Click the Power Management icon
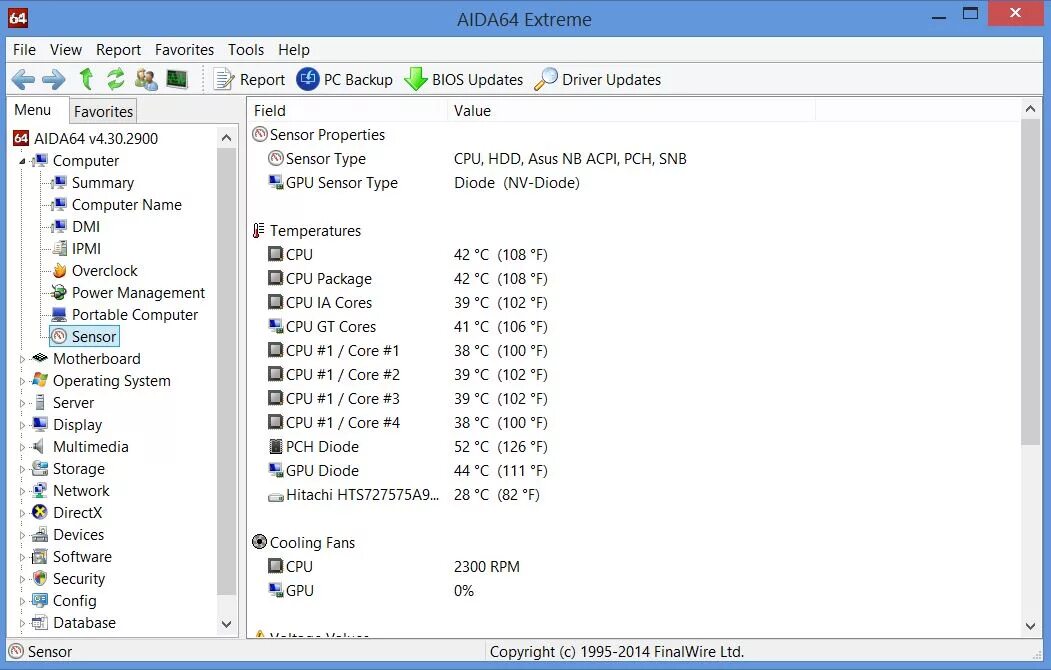The height and width of the screenshot is (670, 1051). click(59, 293)
